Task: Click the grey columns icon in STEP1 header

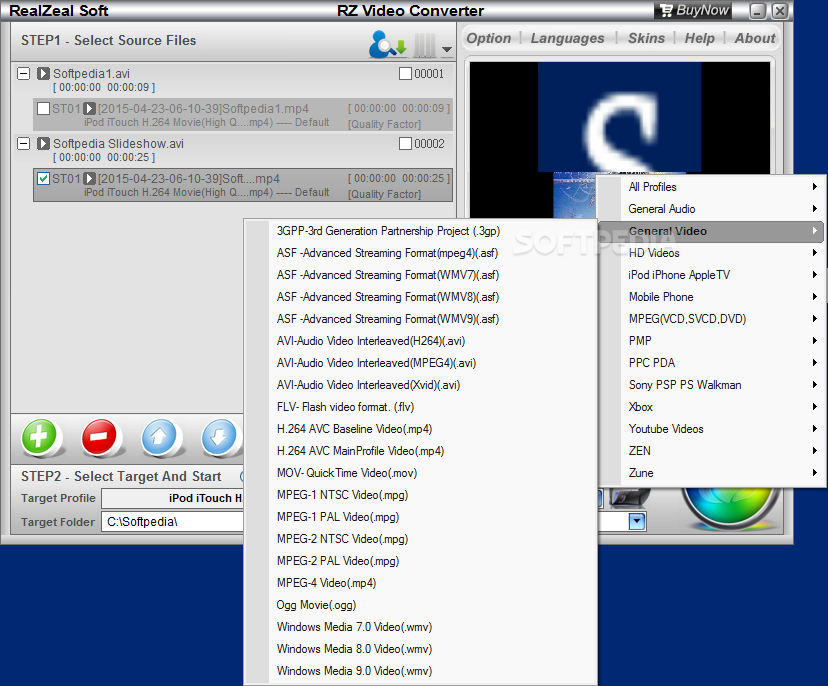Action: coord(425,45)
